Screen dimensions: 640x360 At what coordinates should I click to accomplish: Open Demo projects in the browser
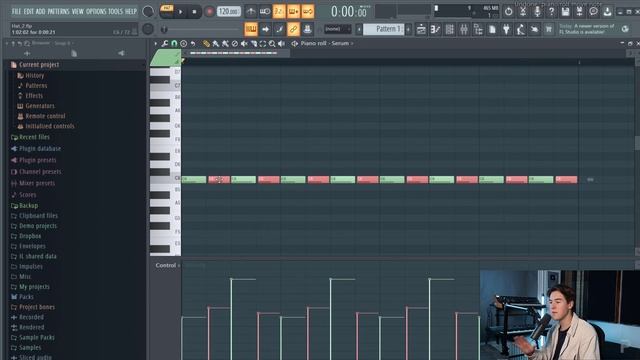pyautogui.click(x=38, y=226)
